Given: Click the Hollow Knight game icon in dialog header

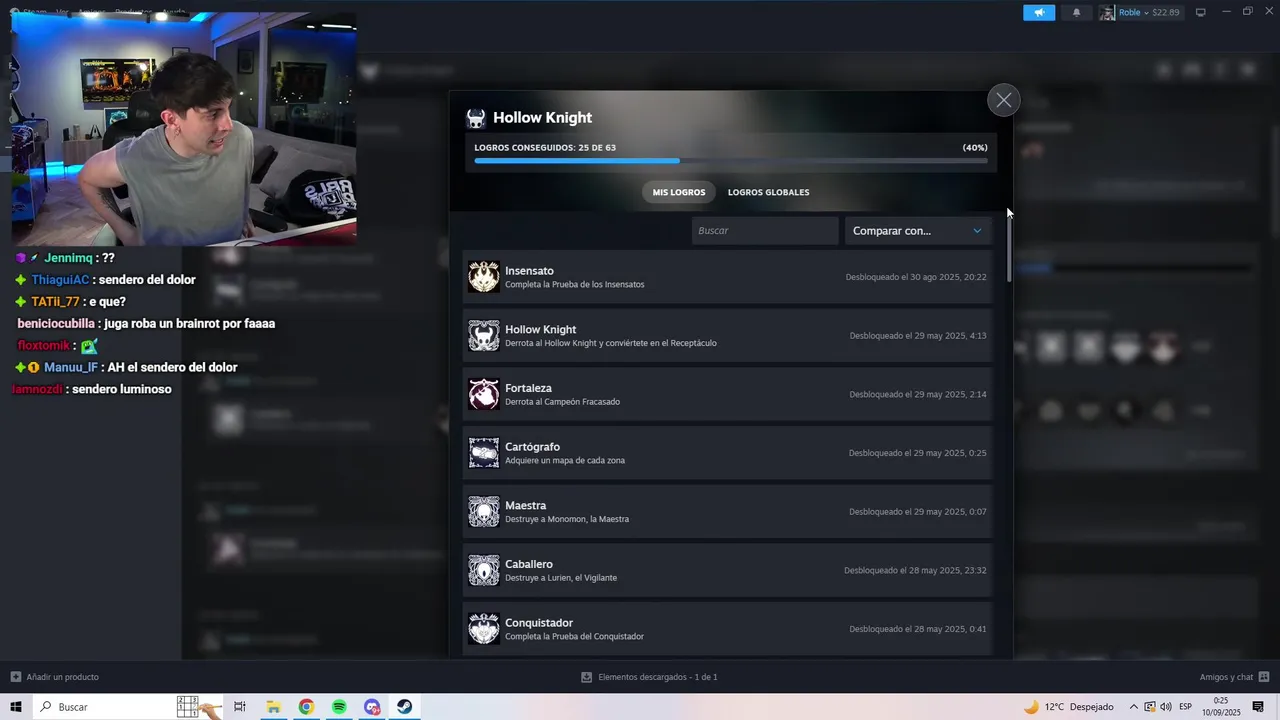Looking at the screenshot, I should pos(476,118).
